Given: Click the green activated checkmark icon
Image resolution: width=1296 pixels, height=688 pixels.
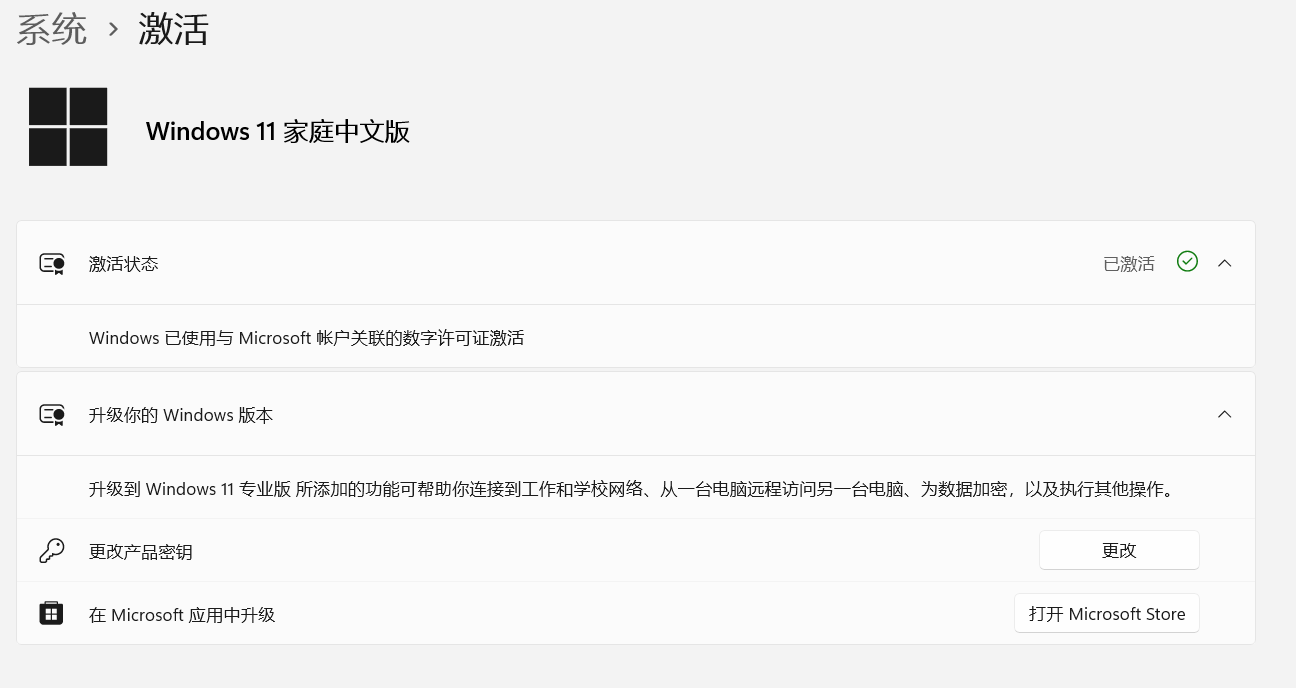Looking at the screenshot, I should point(1187,261).
